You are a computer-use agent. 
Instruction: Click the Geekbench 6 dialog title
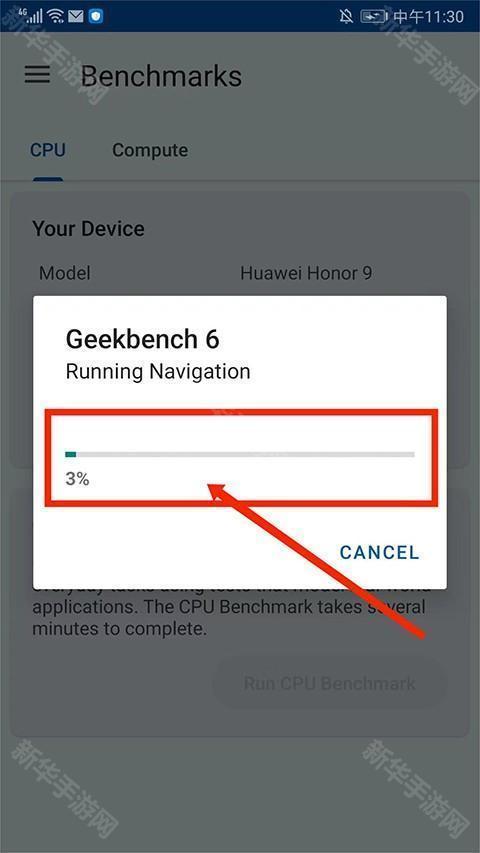tap(143, 339)
